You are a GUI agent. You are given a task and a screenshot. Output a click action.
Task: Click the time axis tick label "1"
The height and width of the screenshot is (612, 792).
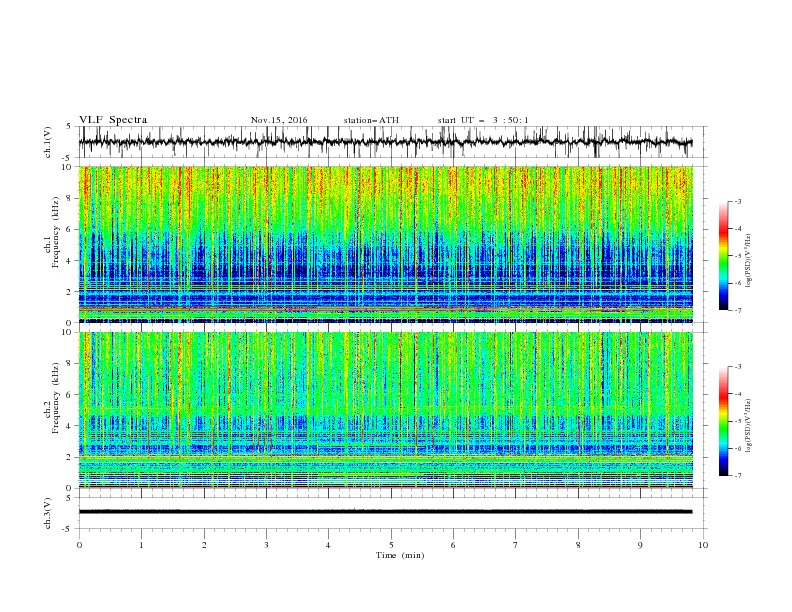[141, 545]
